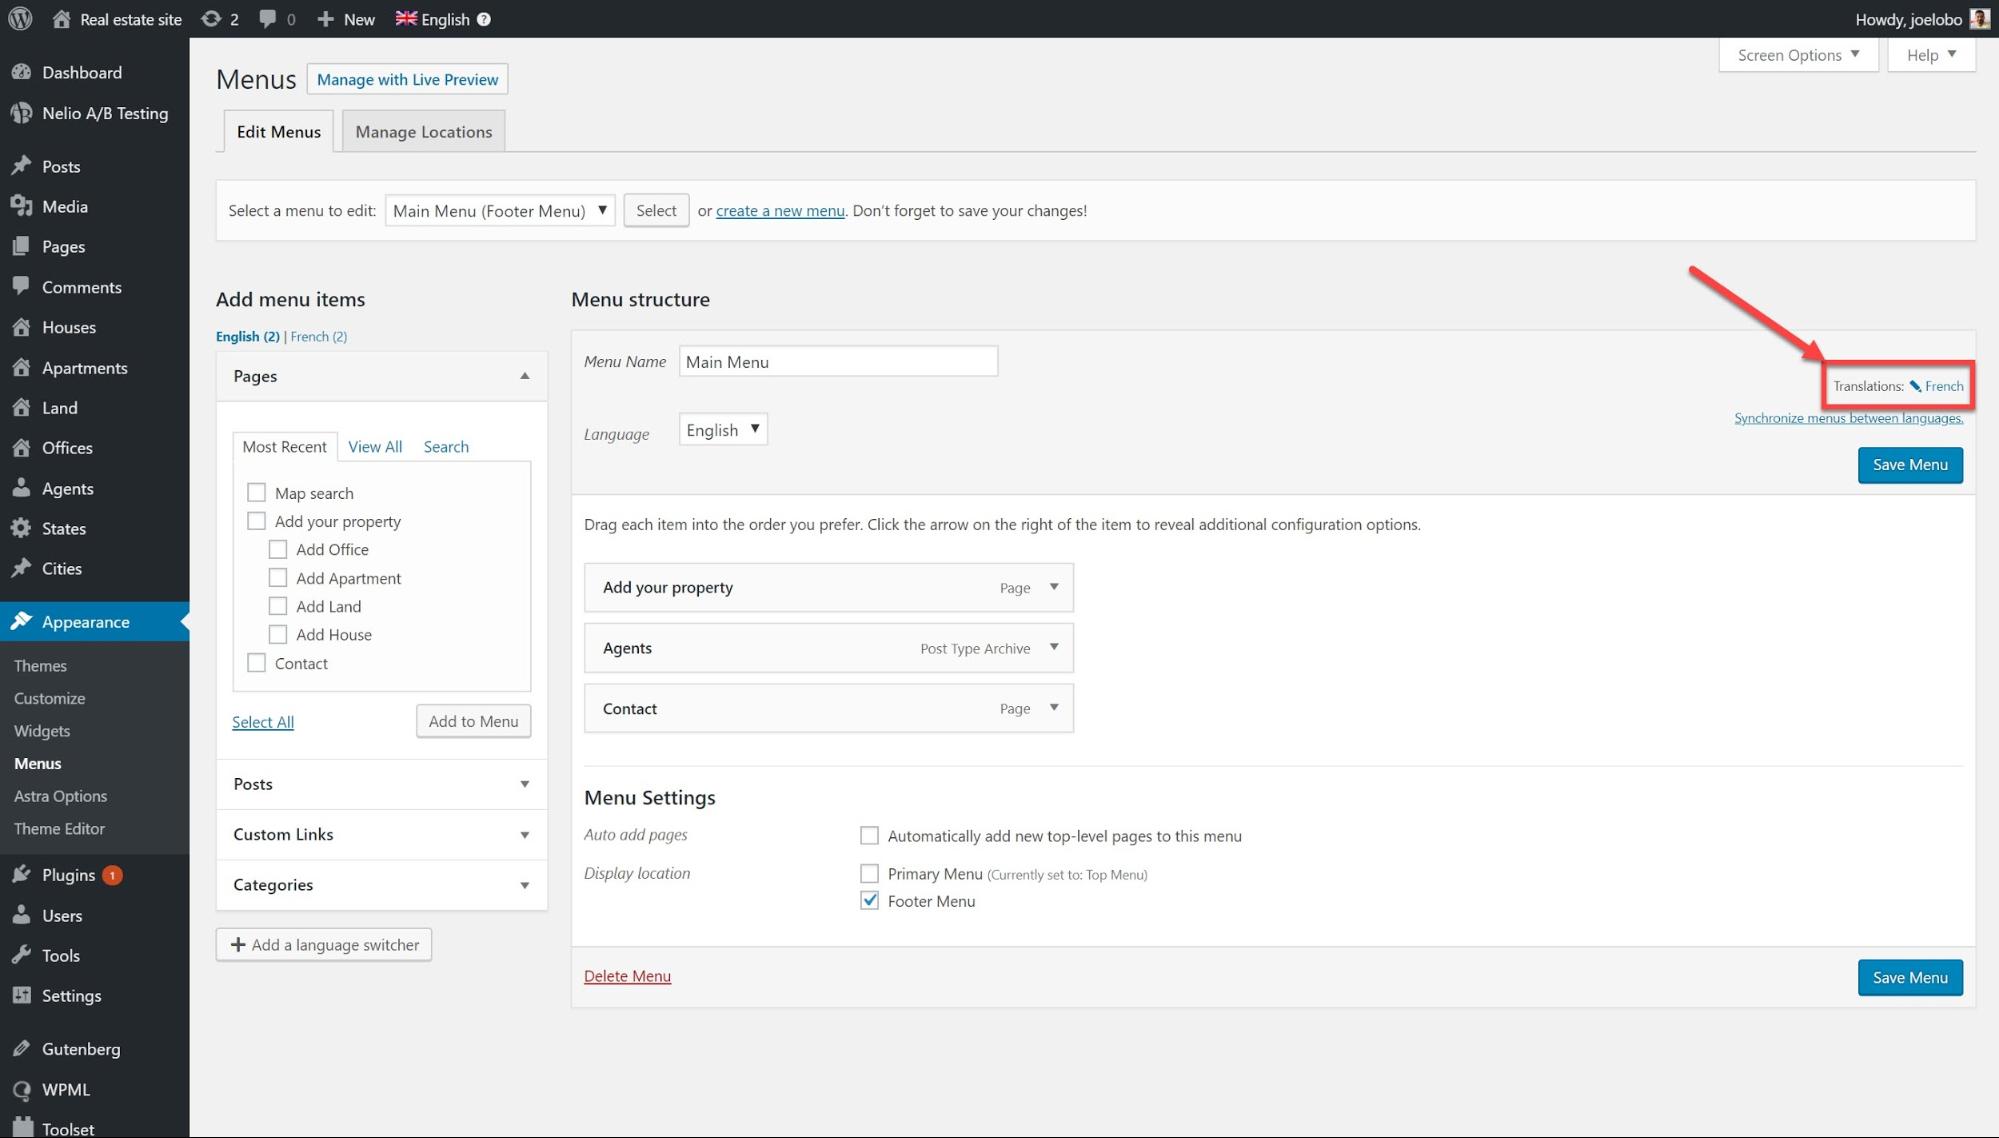Open Settings from the sidebar icon
Screen dimensions: 1999x1138
tap(21, 996)
